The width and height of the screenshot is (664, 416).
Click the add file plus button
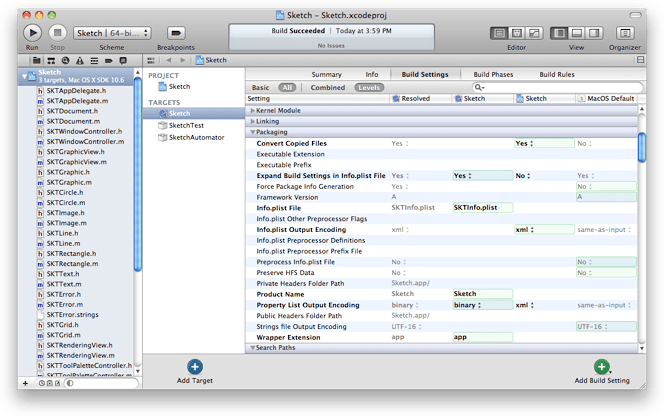[x=25, y=383]
